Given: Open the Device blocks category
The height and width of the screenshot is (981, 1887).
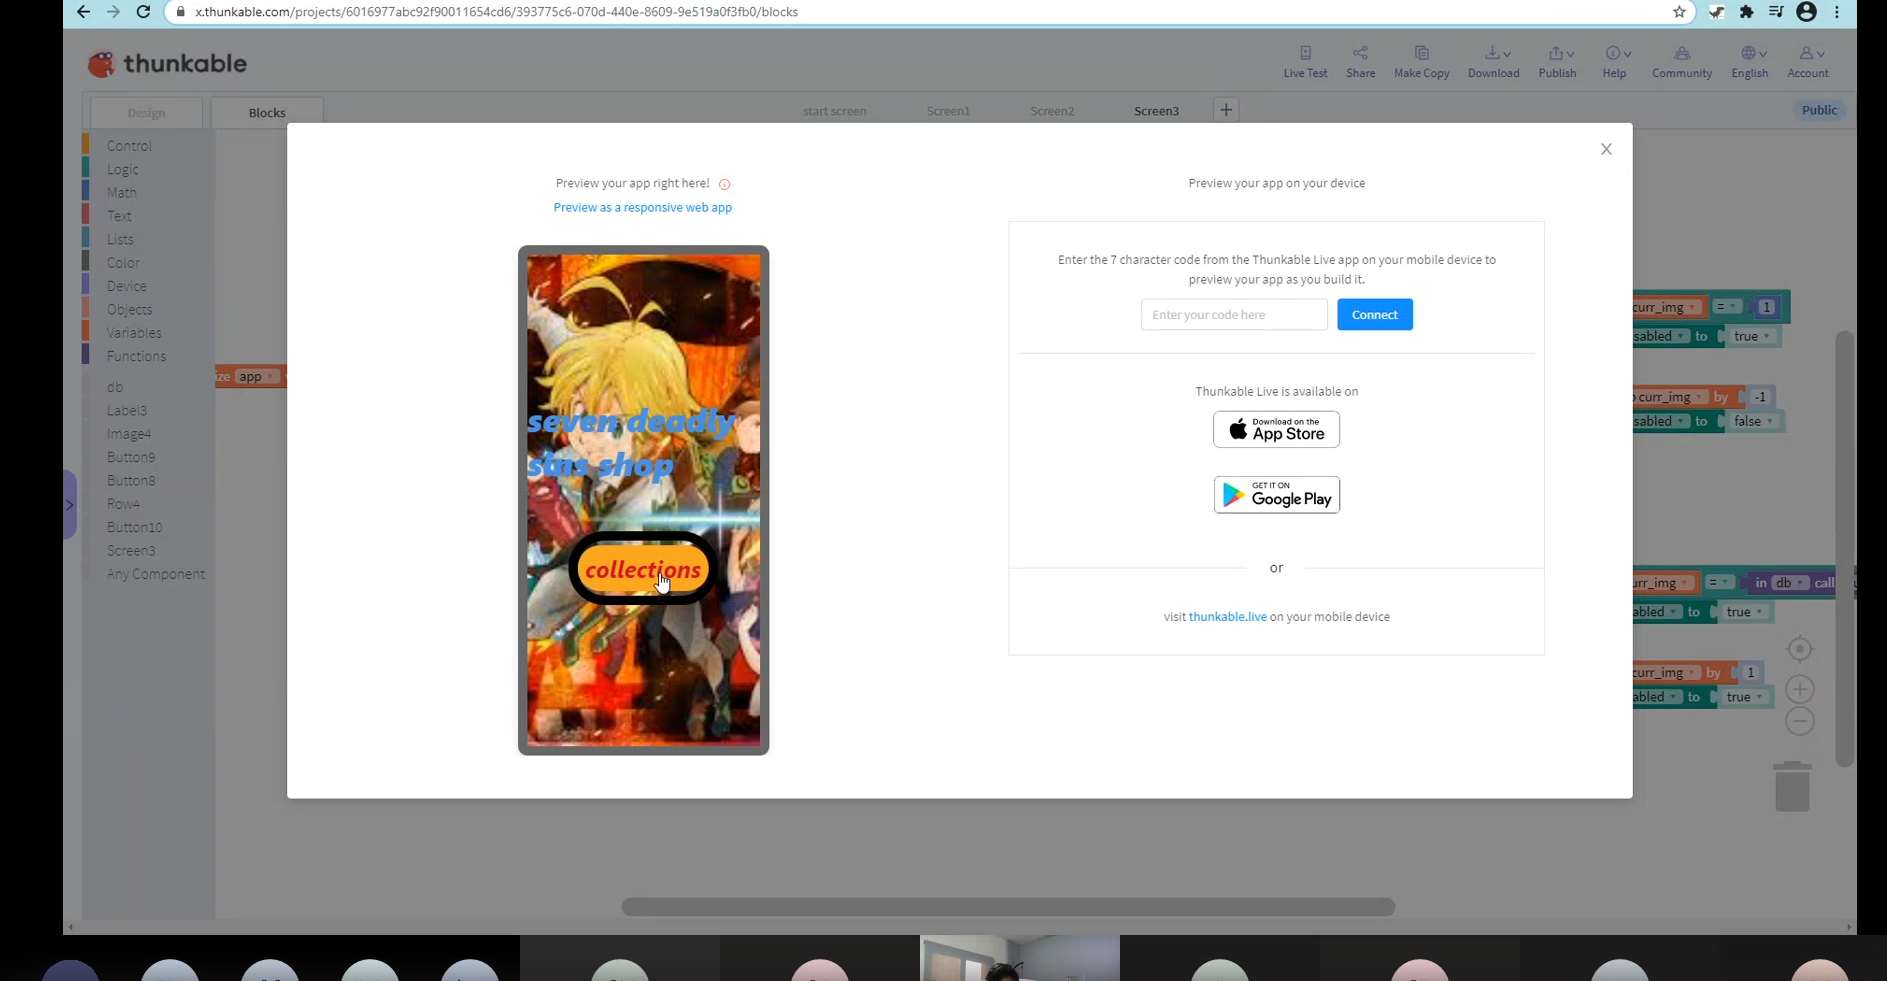Looking at the screenshot, I should click(127, 286).
